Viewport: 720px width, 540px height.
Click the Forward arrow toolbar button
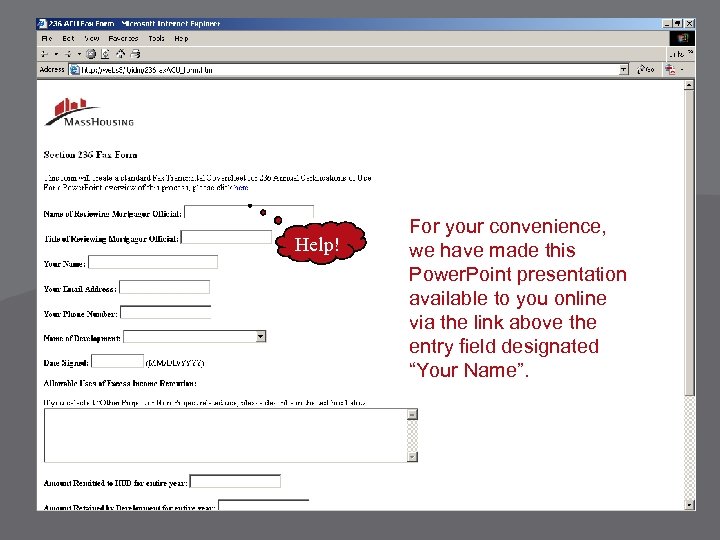[68, 54]
